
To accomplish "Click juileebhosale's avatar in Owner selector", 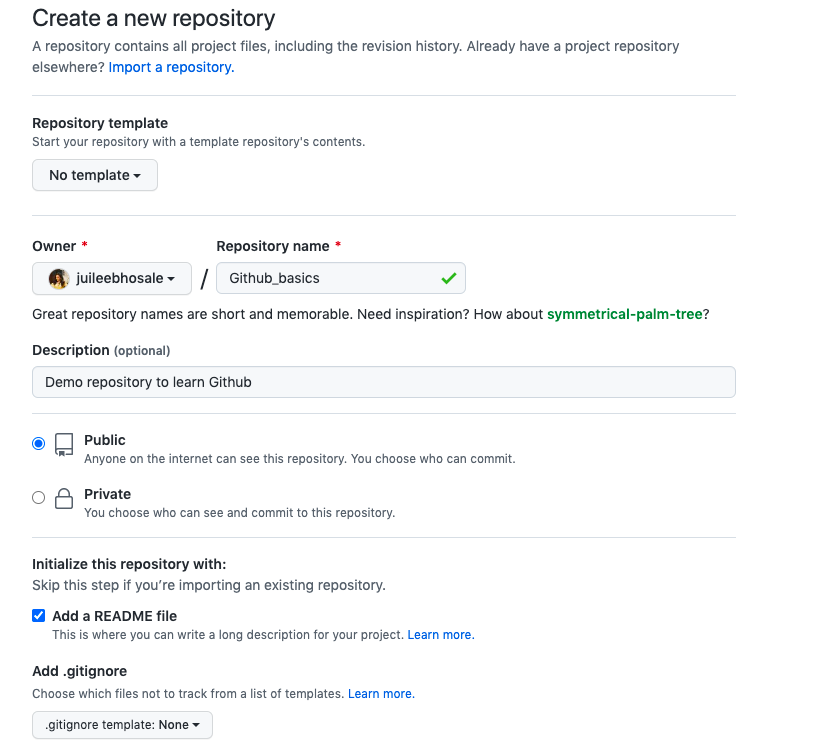I will point(58,278).
